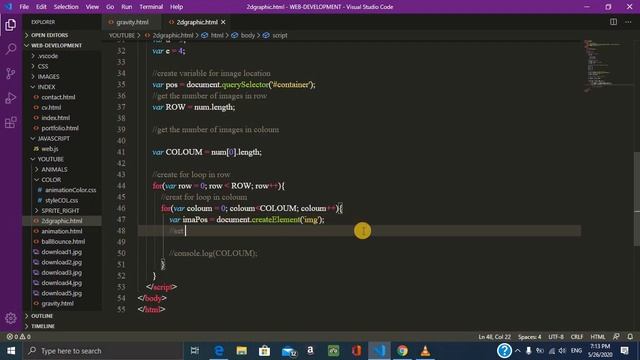Collapse the JAVASCRIPT folder
Image resolution: width=640 pixels, height=360 pixels.
[x=62, y=138]
